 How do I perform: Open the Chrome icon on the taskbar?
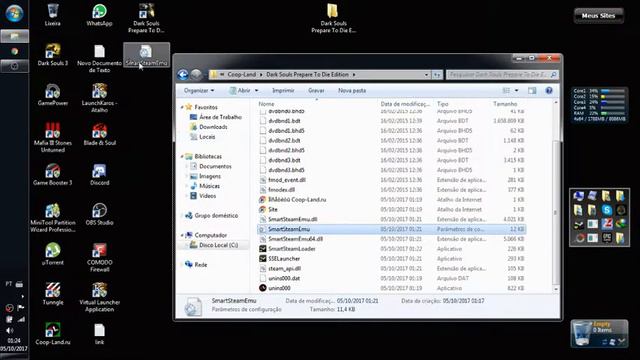[15, 51]
